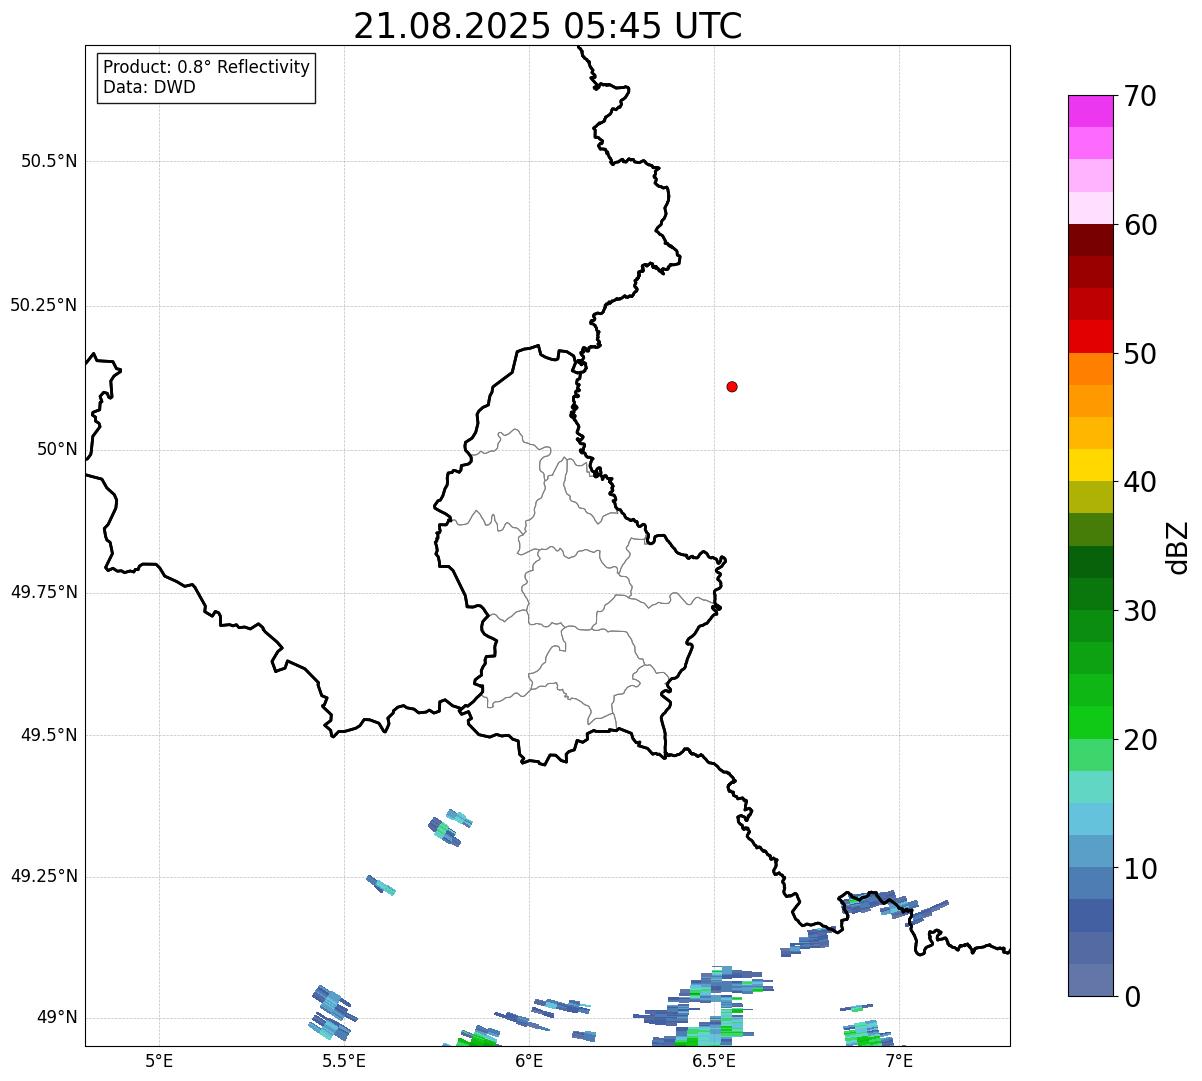The height and width of the screenshot is (1081, 1202).
Task: Click the dark maroon colorbar segment below 60
Action: coord(1091,240)
